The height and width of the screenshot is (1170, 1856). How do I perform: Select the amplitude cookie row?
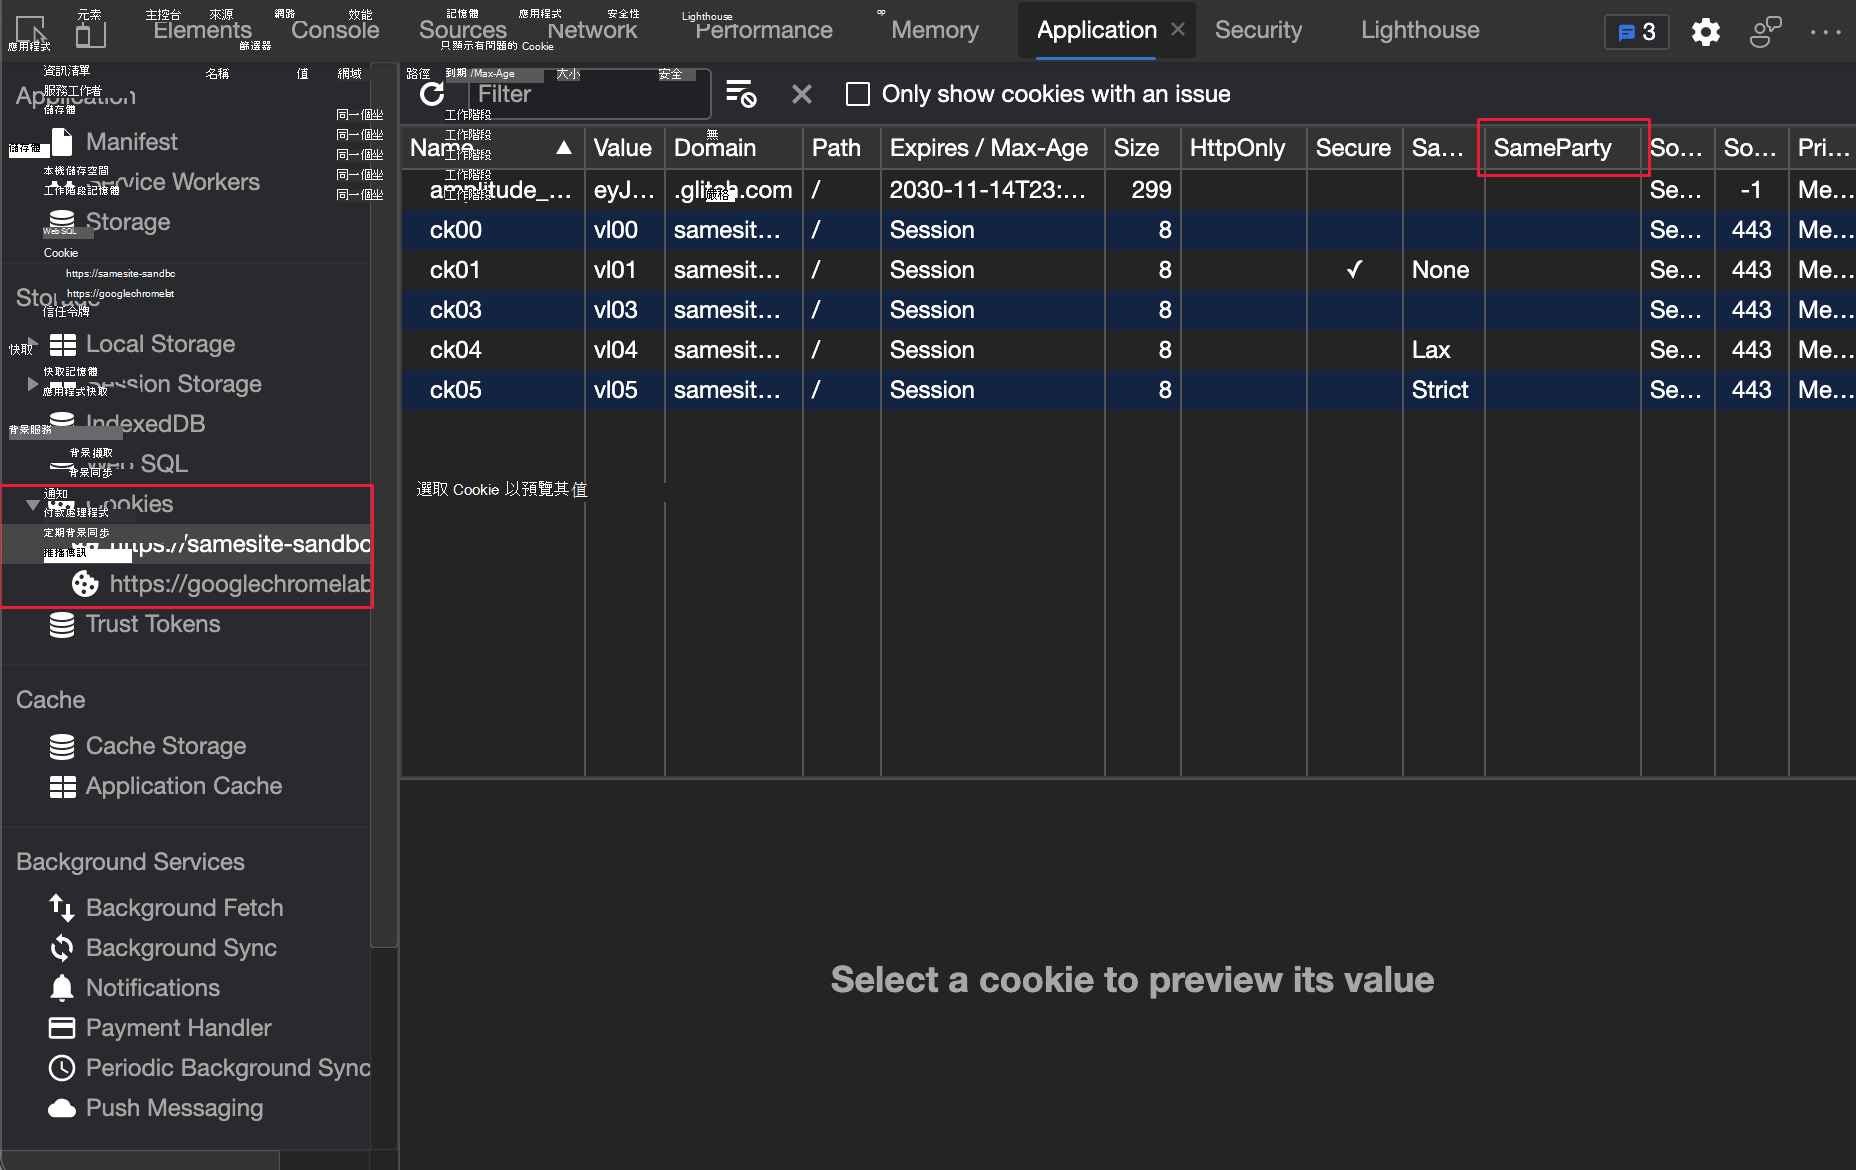click(1128, 190)
